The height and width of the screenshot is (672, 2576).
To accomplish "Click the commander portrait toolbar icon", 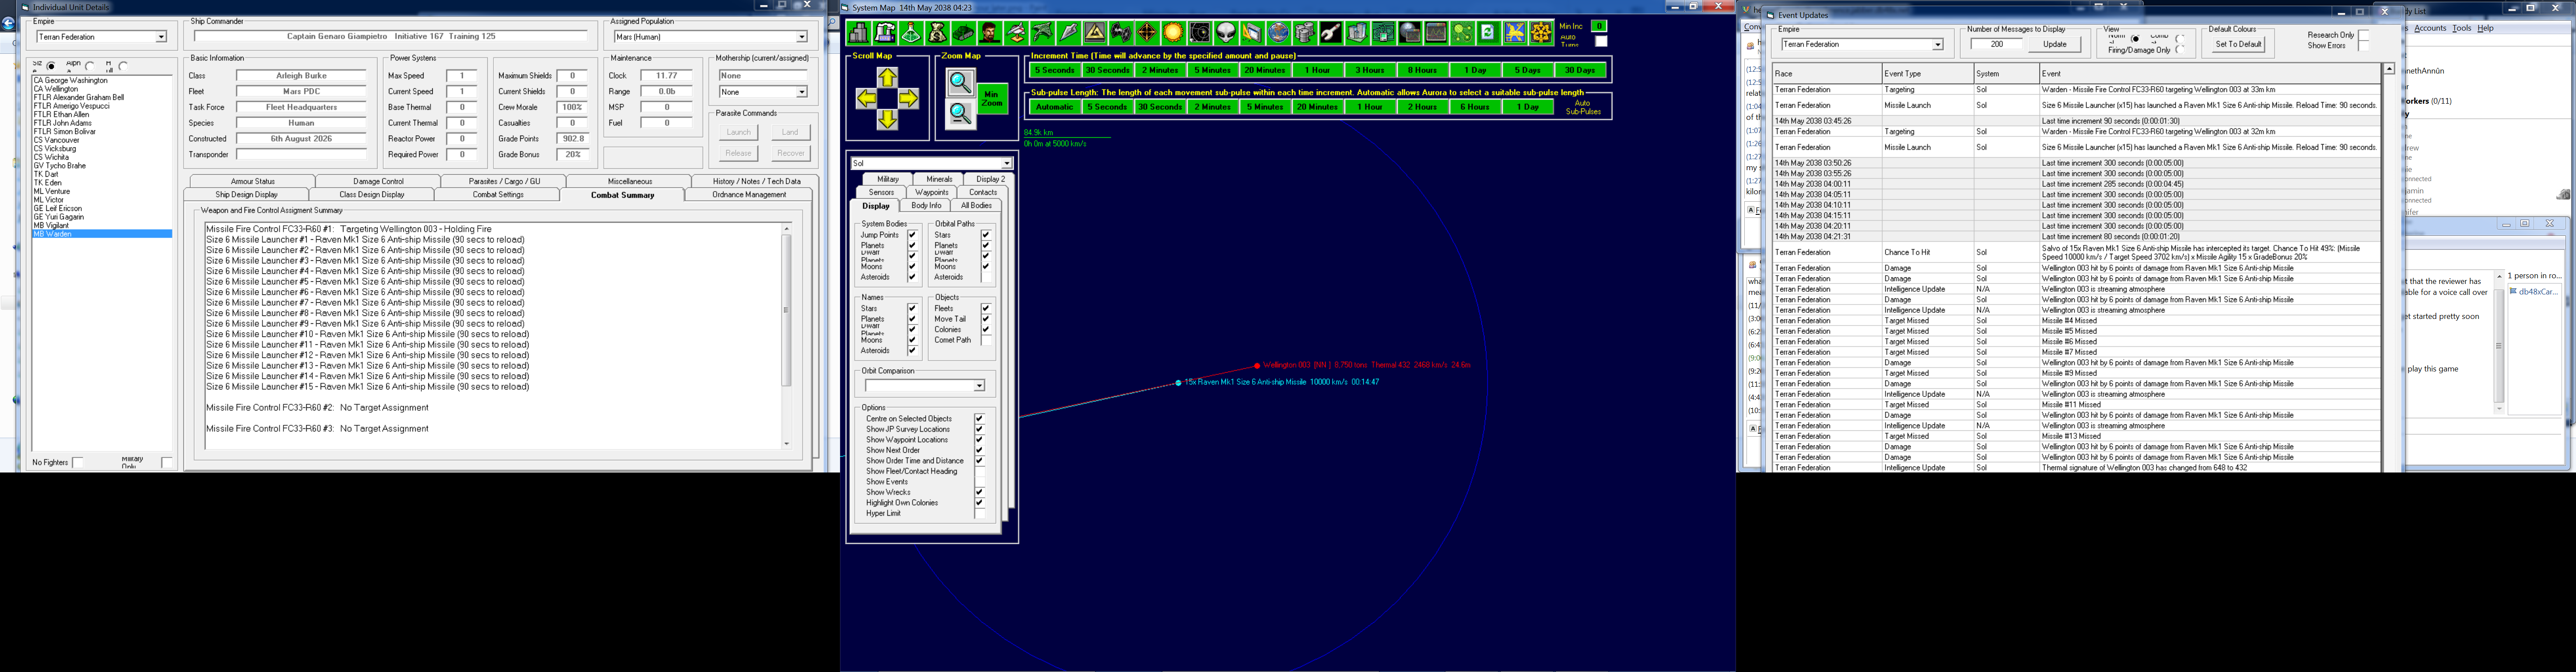I will [989, 33].
